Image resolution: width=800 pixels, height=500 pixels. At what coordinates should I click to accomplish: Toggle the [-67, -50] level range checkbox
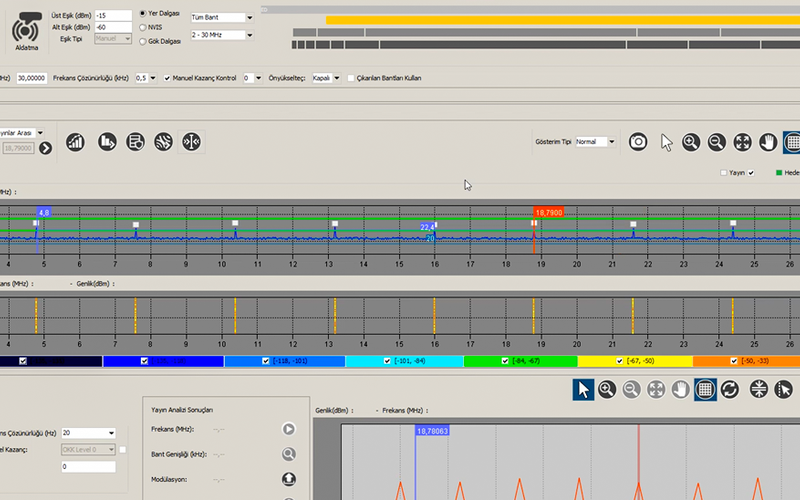(x=619, y=361)
